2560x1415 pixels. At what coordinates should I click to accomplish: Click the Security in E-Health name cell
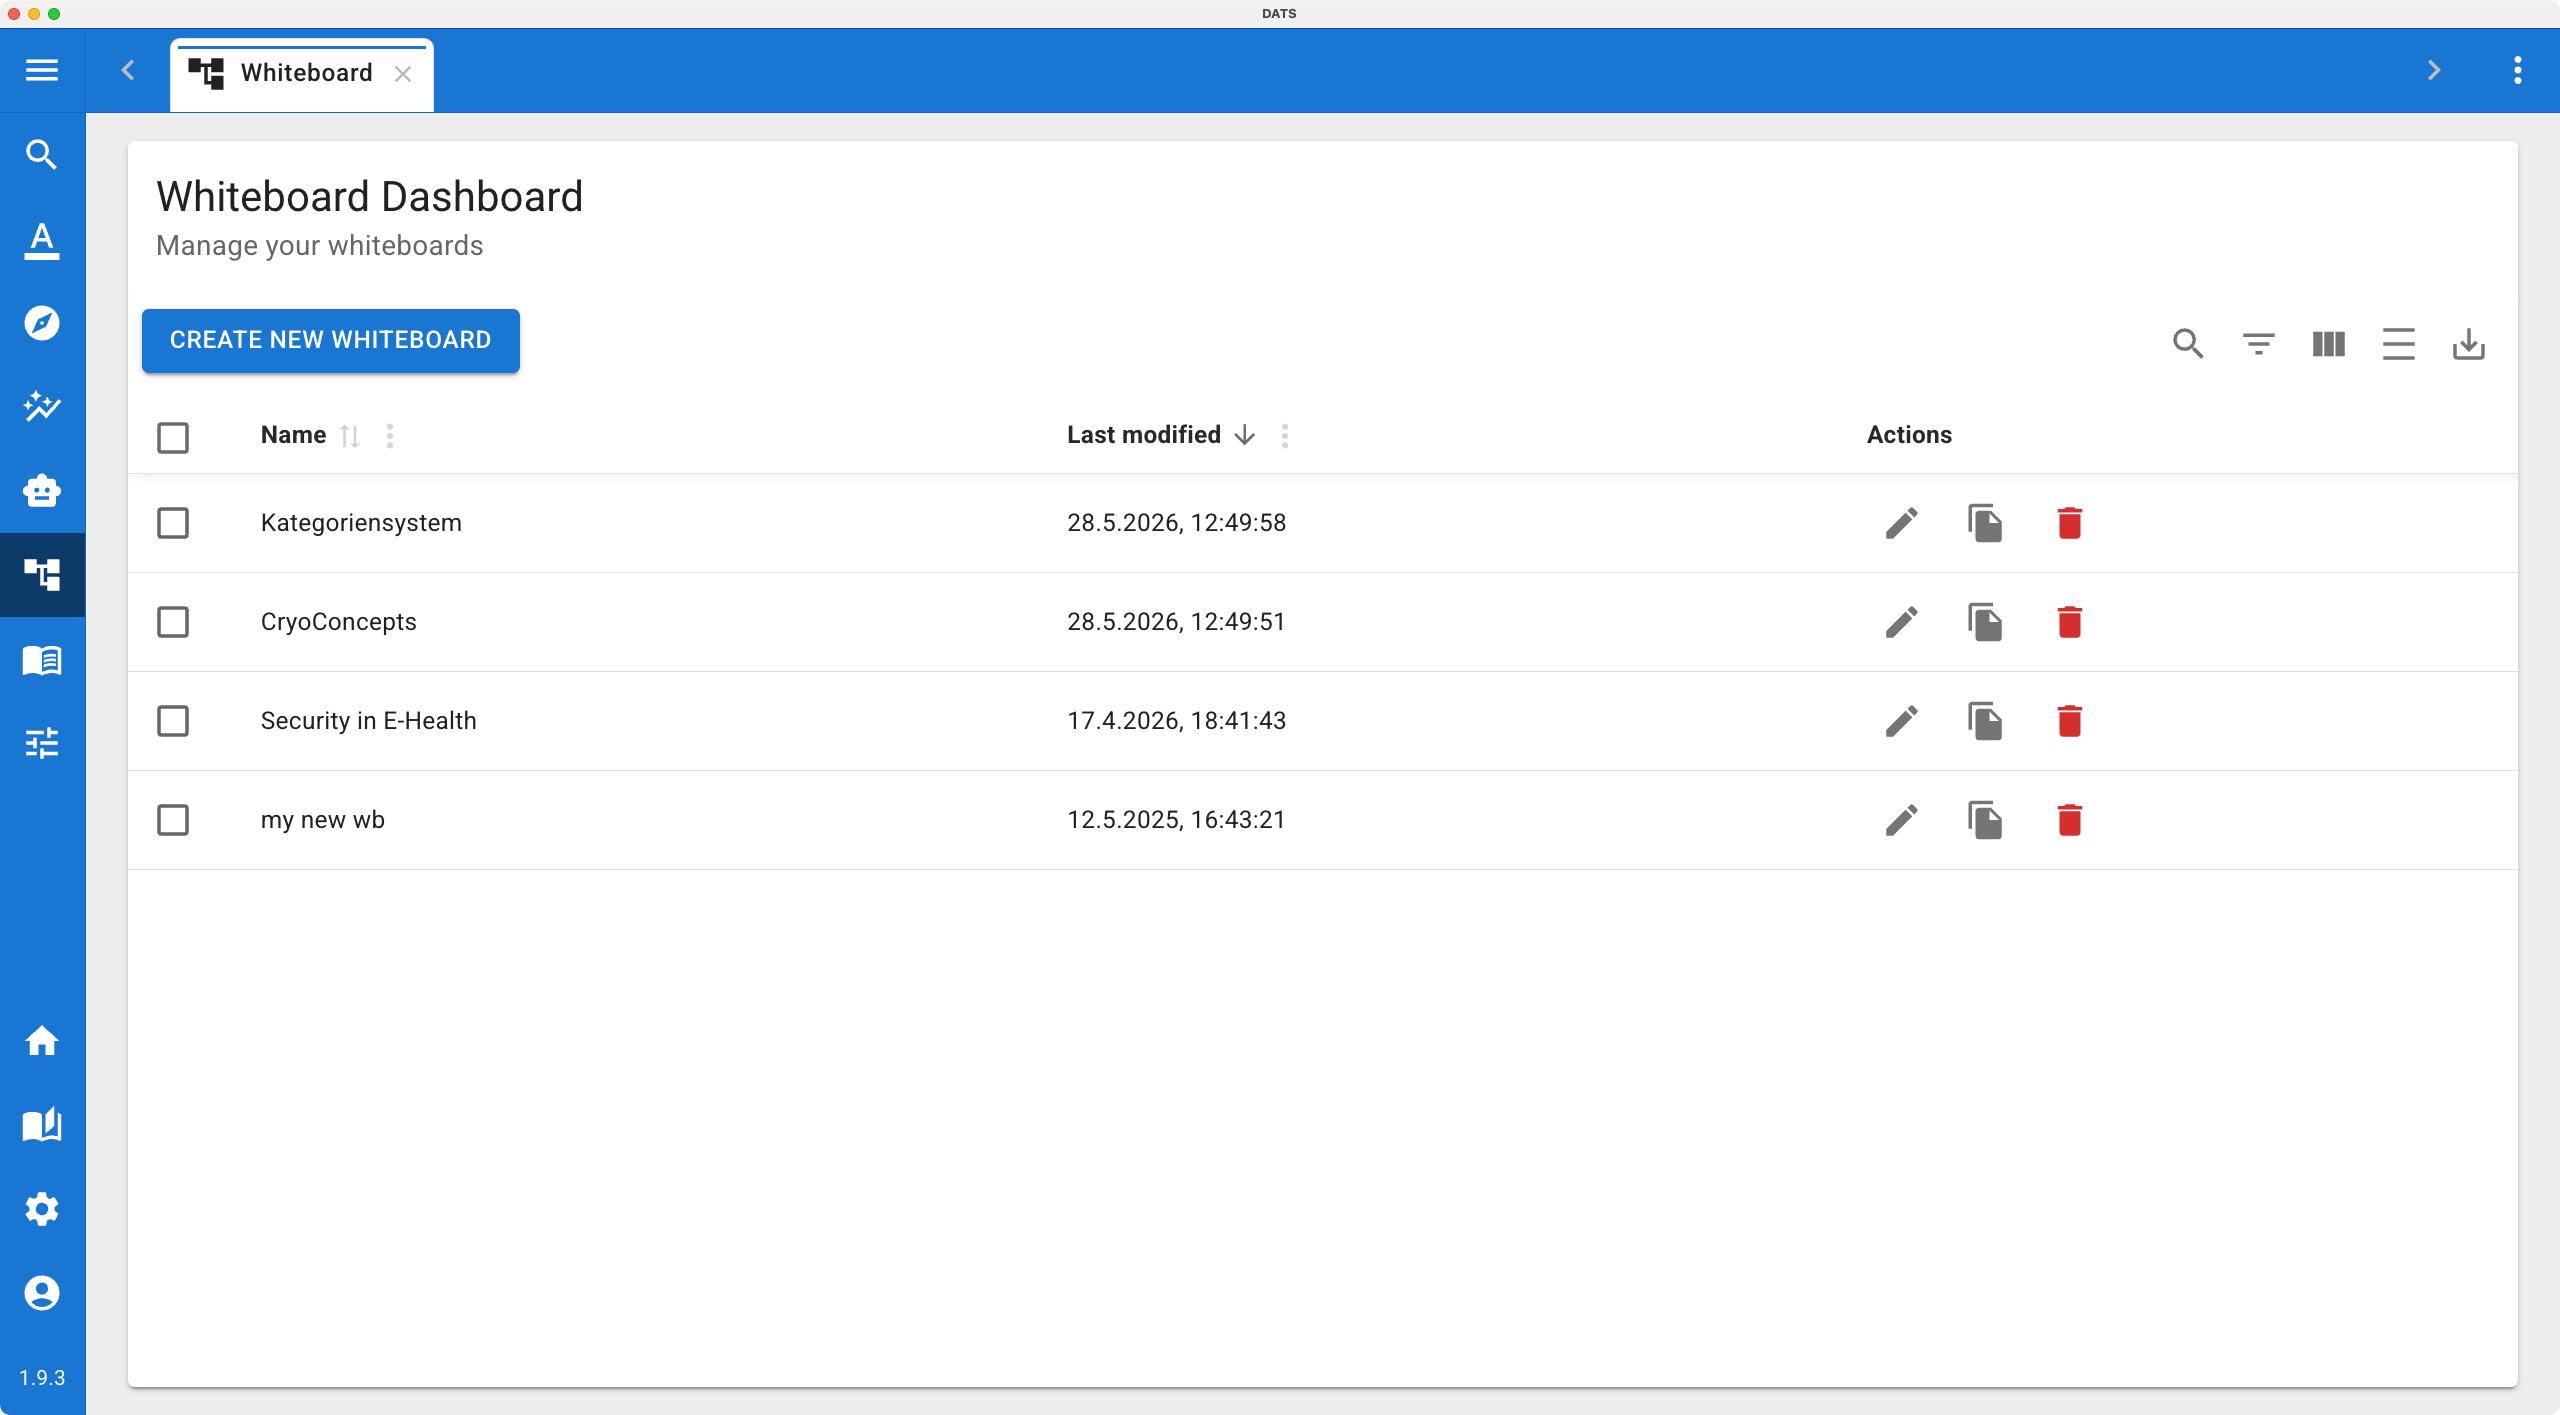[x=368, y=721]
